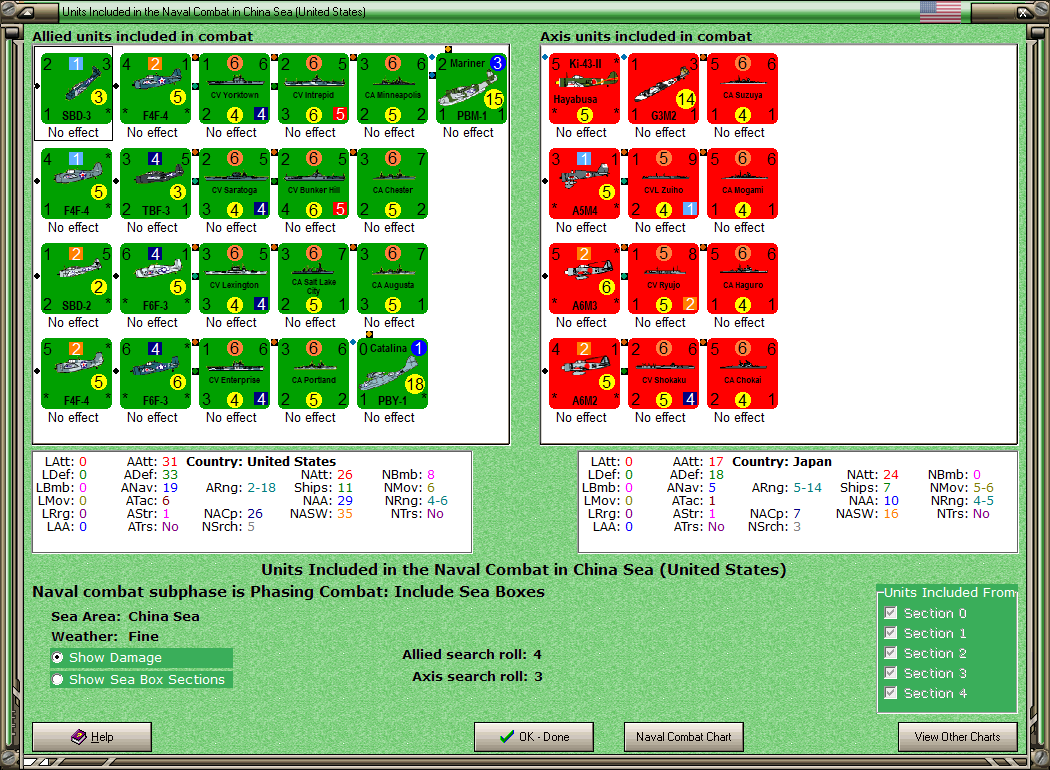1050x770 pixels.
Task: Select the CA Suzuya cruiser counter
Action: point(743,88)
